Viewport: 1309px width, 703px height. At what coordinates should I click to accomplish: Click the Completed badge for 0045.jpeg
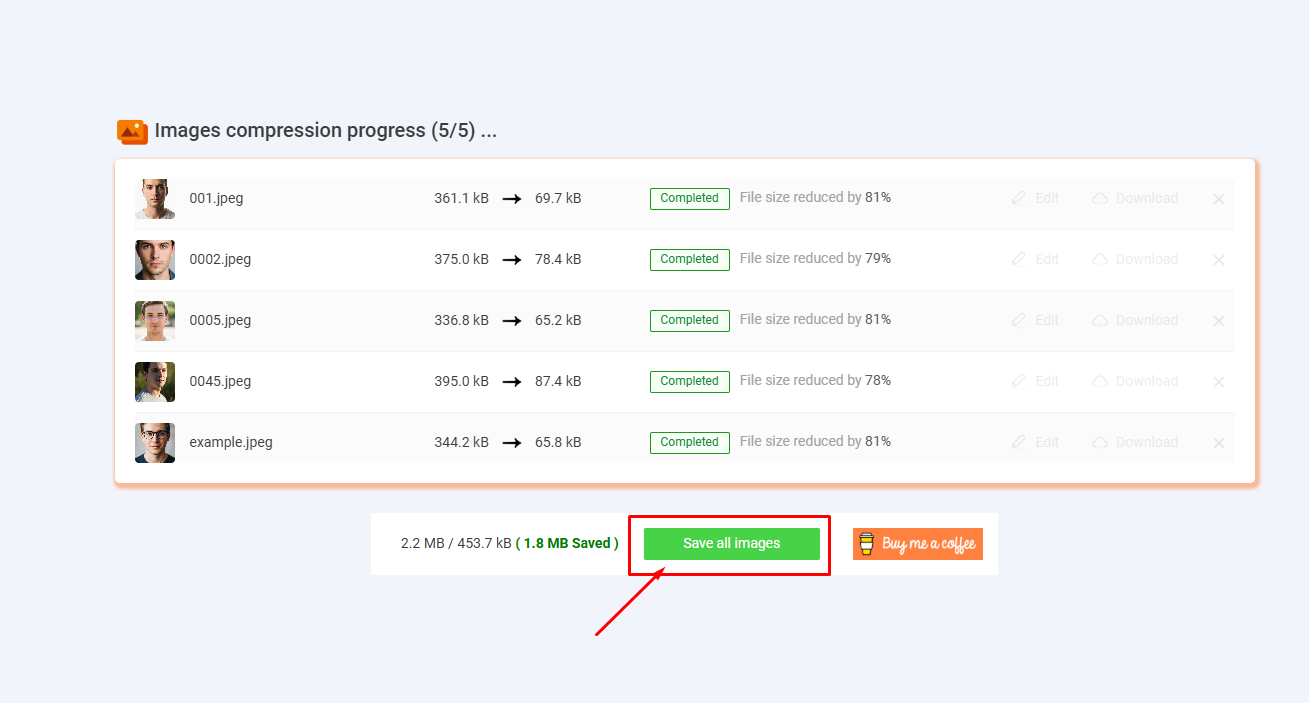690,382
